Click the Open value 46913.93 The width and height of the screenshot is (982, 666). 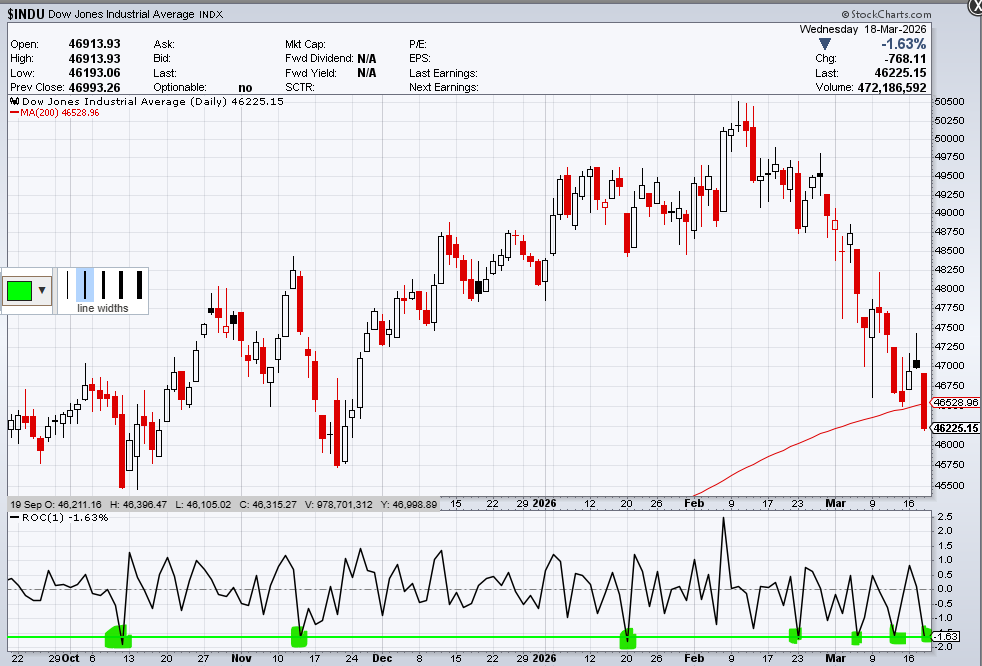pyautogui.click(x=95, y=44)
